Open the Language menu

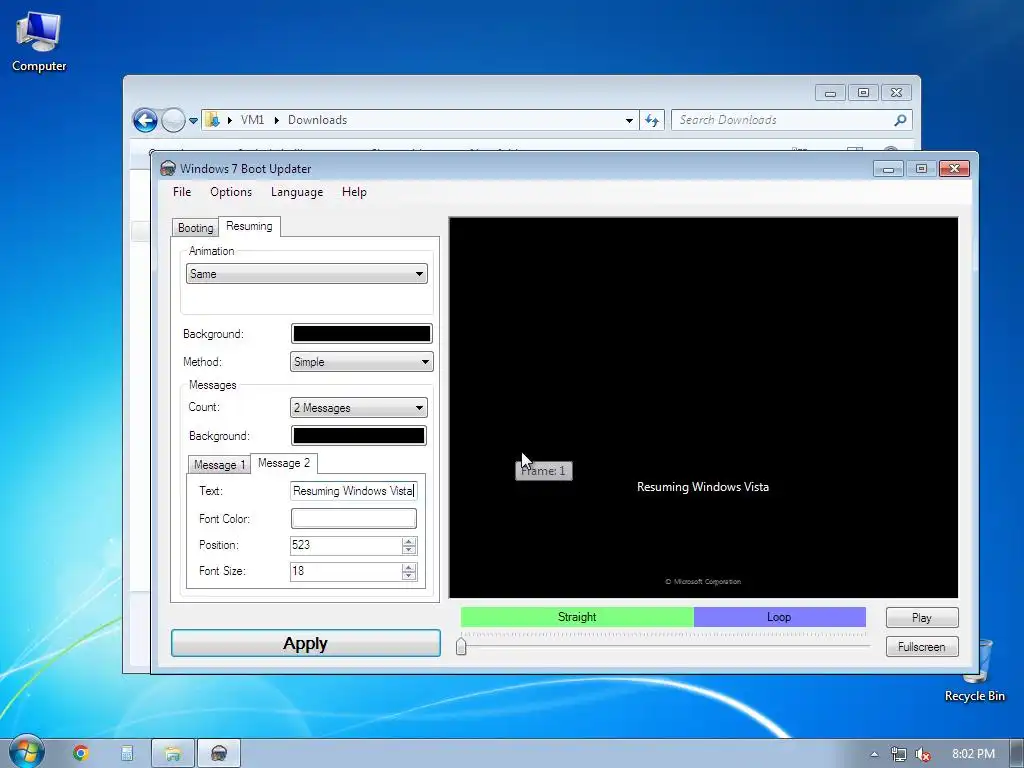(296, 192)
